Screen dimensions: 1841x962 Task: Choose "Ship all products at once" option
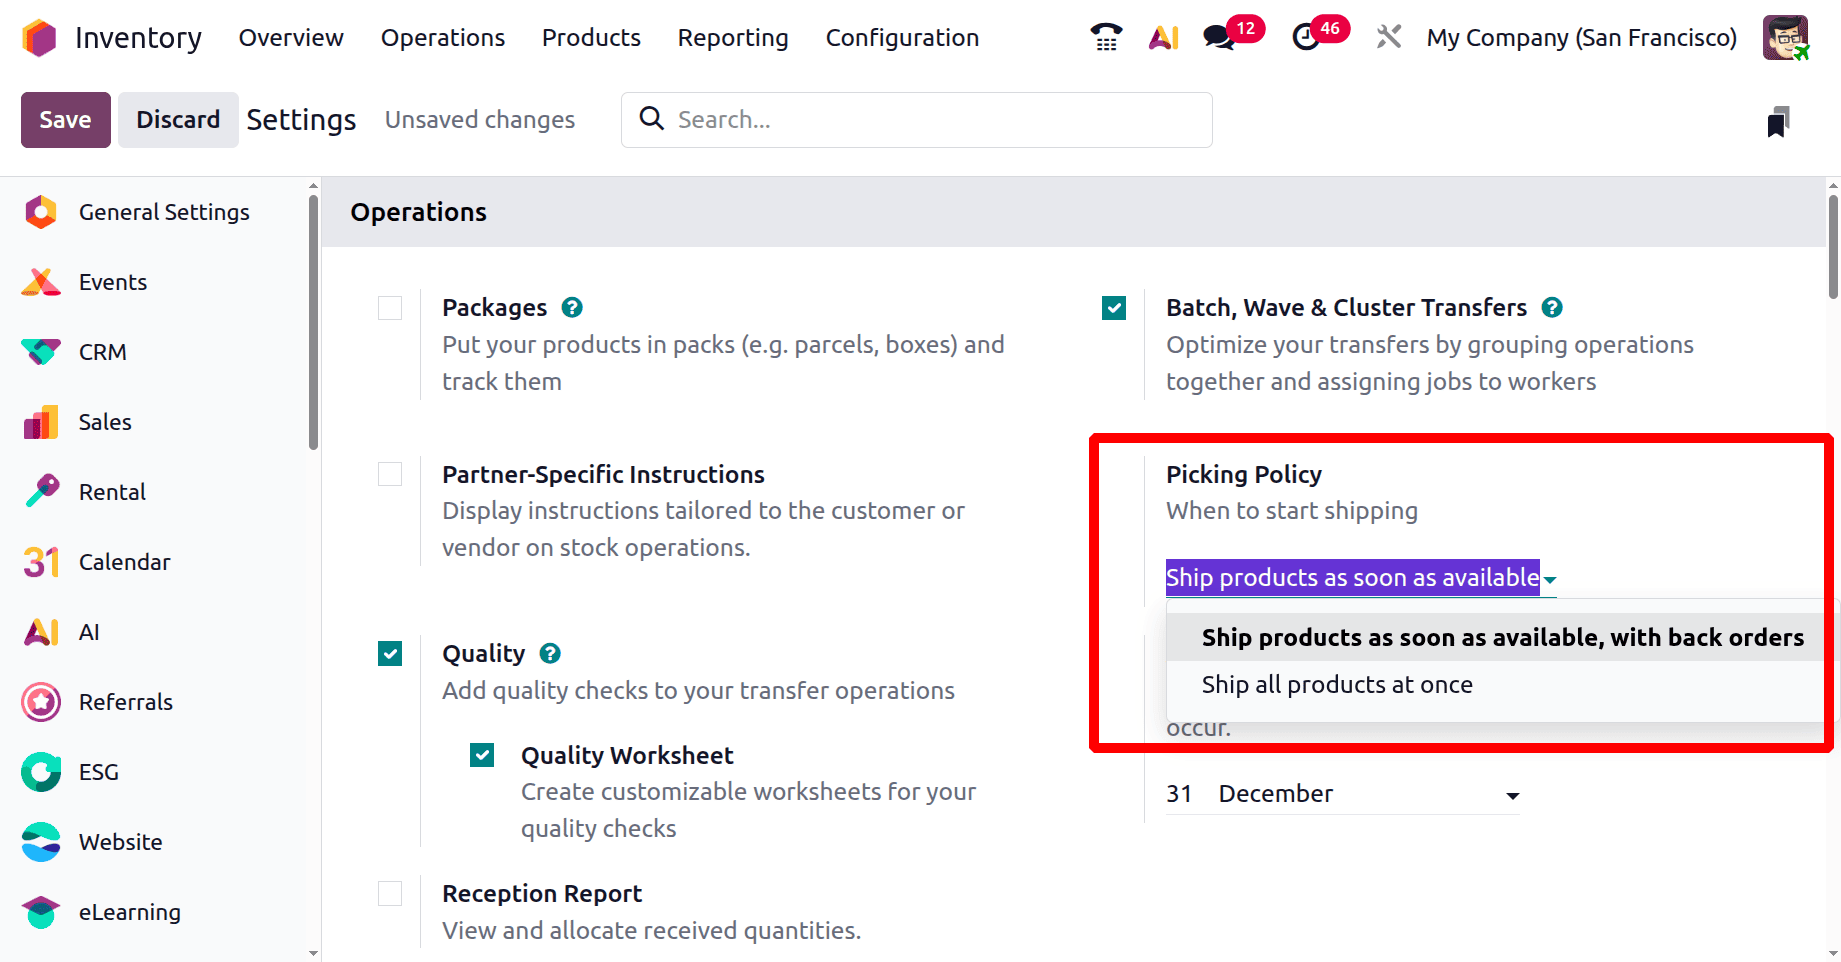pos(1337,685)
